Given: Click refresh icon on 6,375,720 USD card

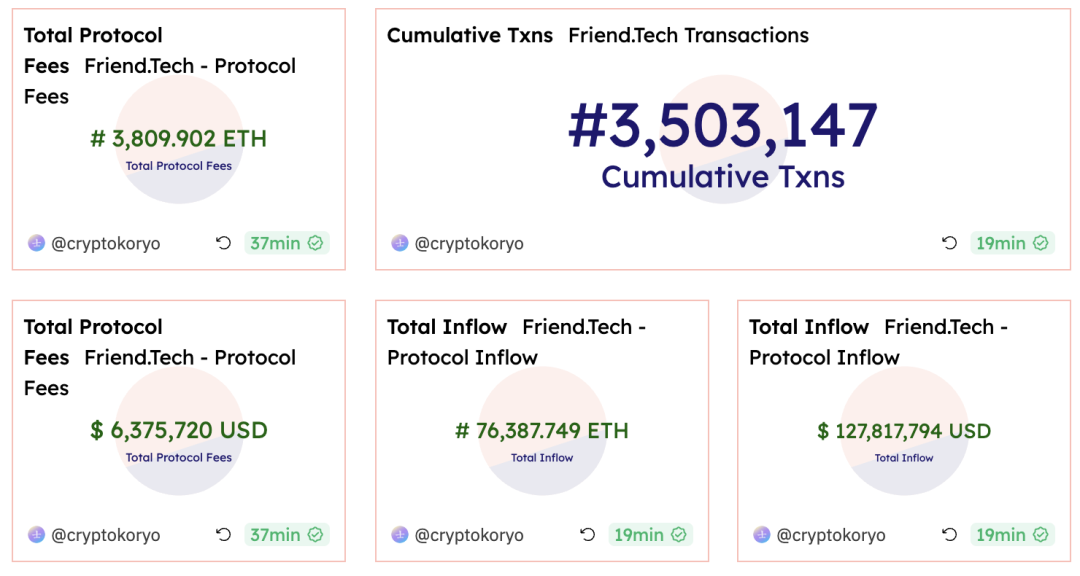Looking at the screenshot, I should pyautogui.click(x=224, y=535).
